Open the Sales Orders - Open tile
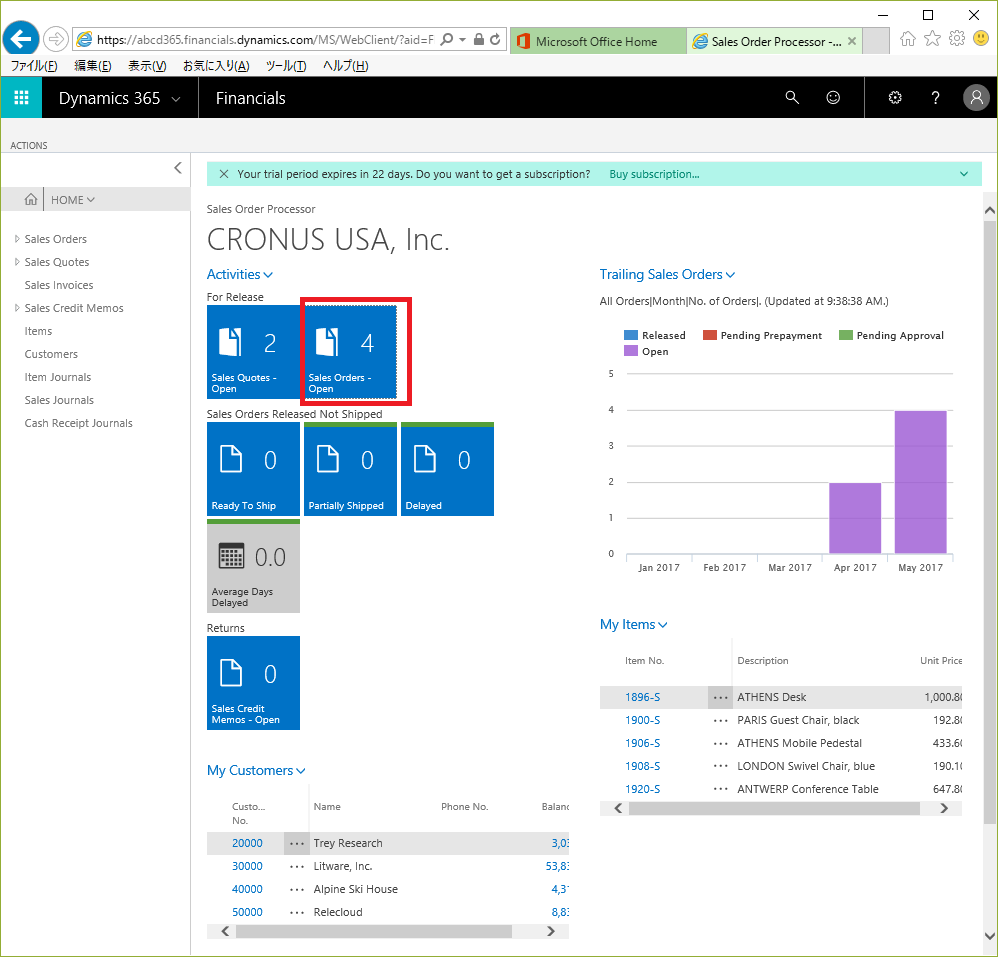The height and width of the screenshot is (957, 998). click(351, 352)
